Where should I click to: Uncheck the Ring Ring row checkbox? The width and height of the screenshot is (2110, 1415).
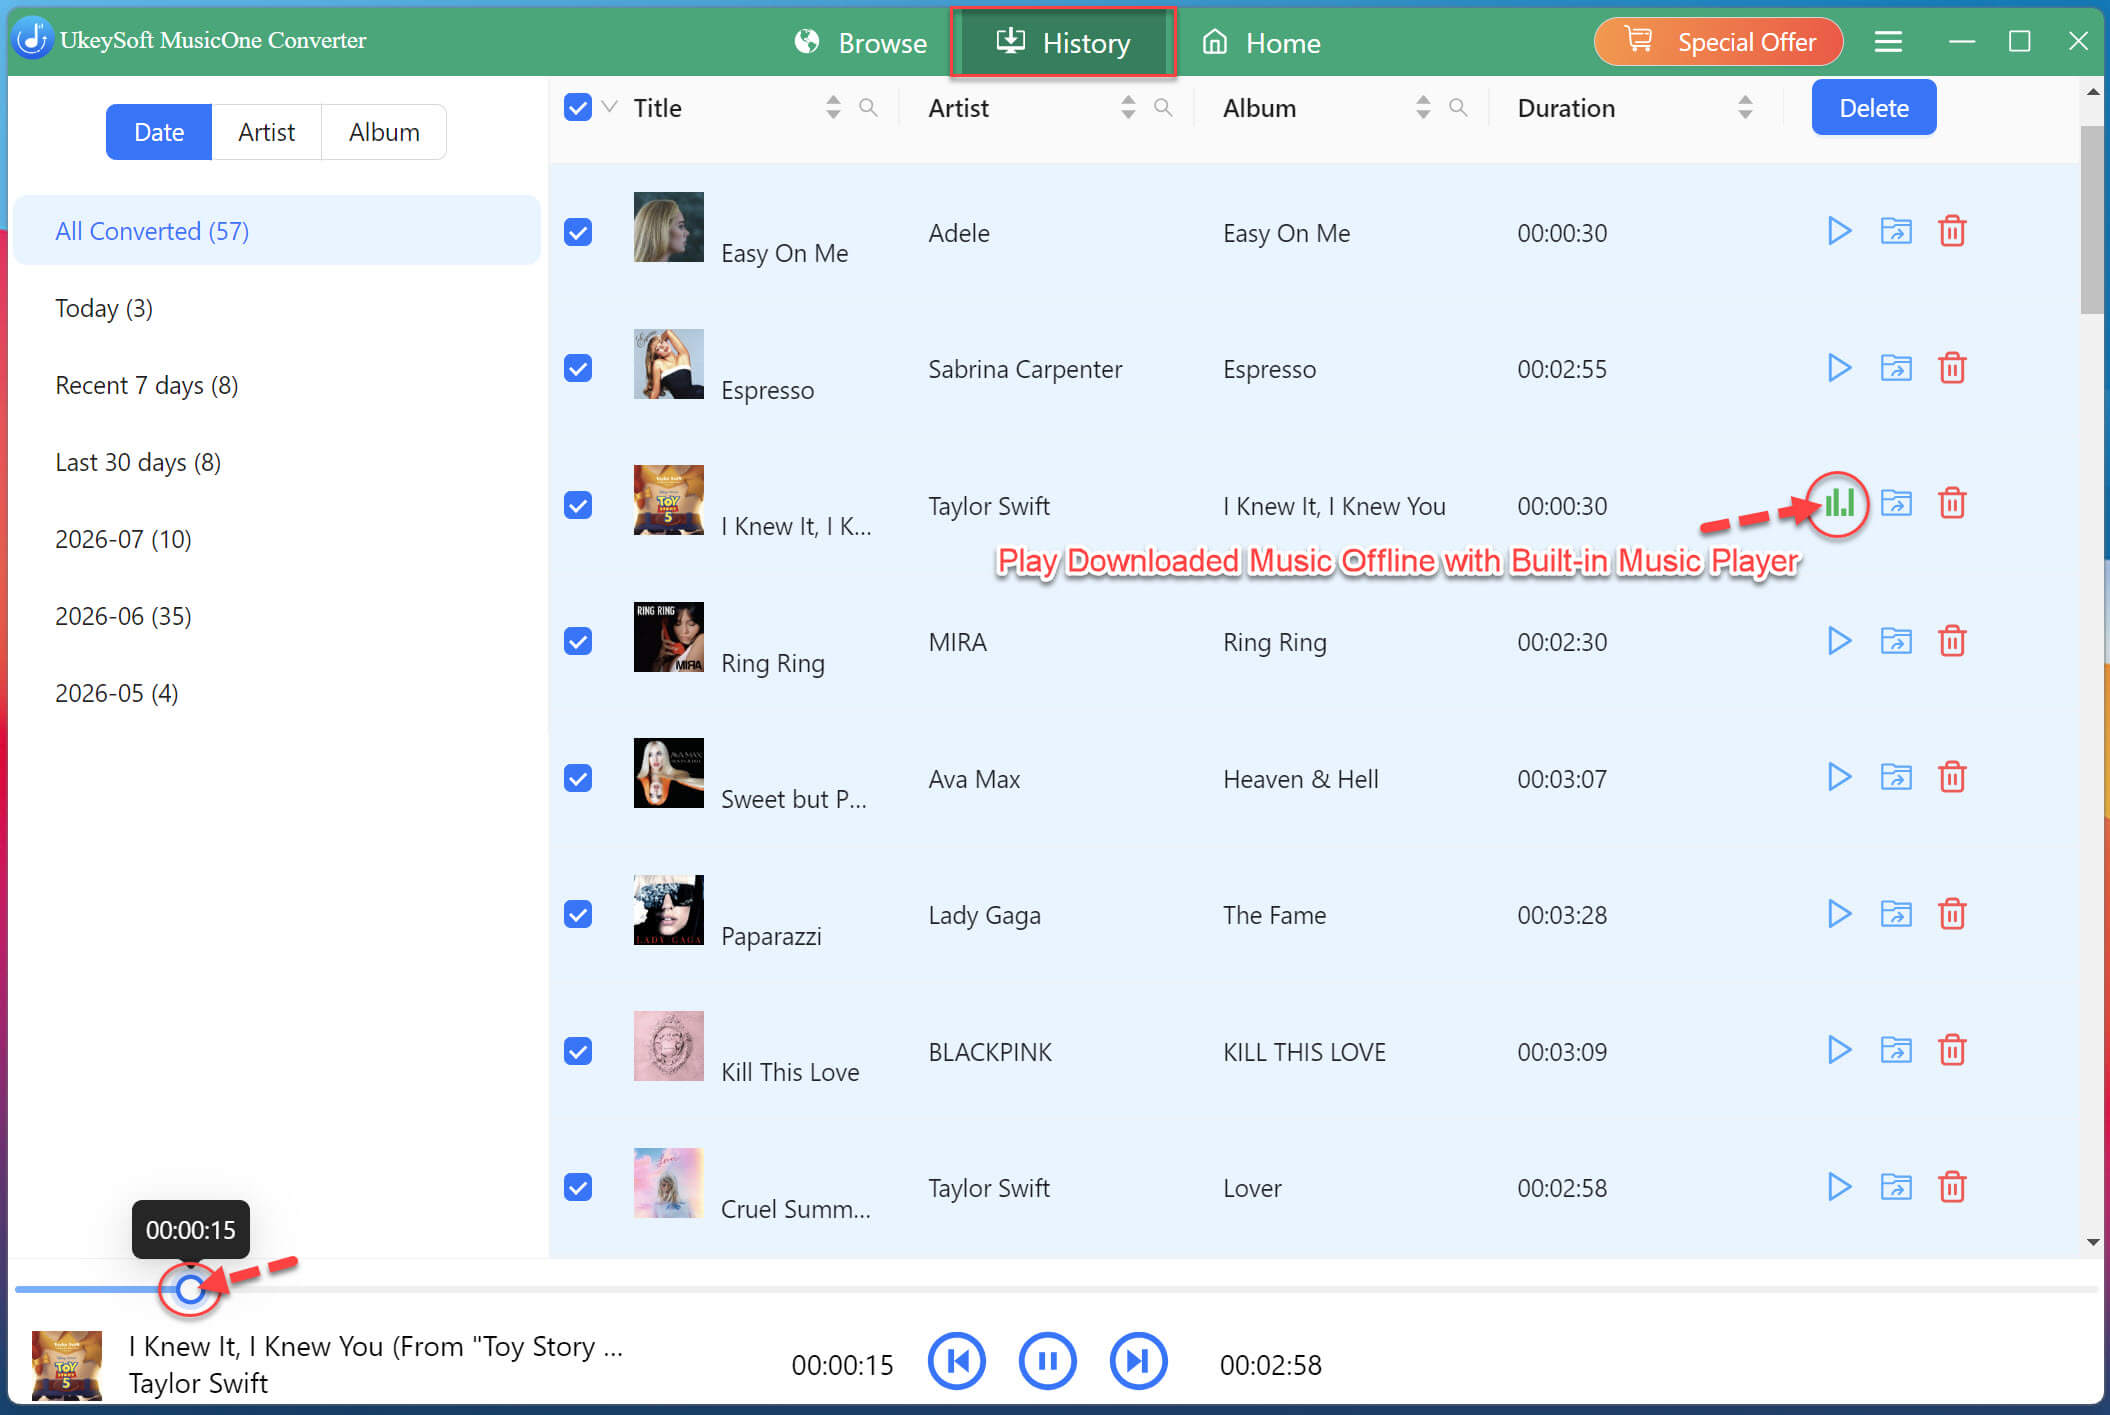pyautogui.click(x=578, y=641)
